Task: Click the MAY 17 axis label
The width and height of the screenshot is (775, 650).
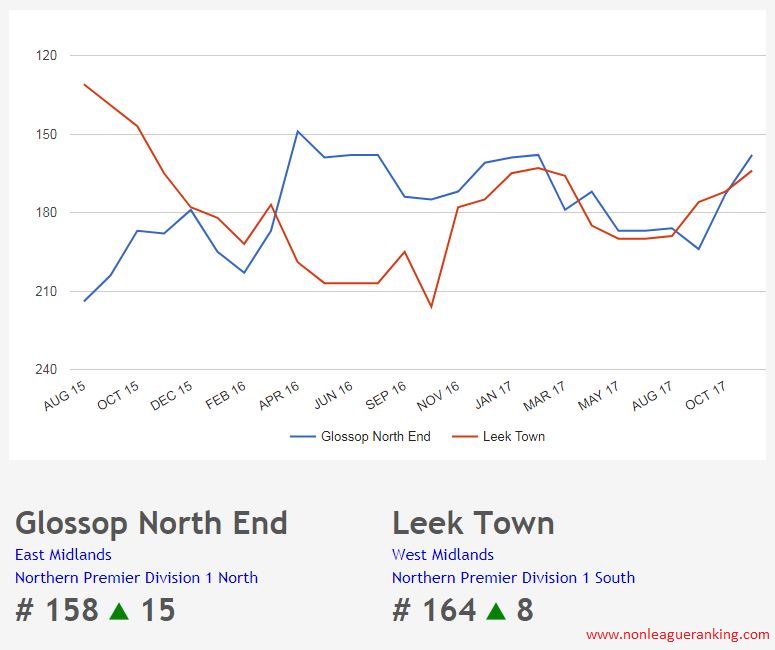Action: click(598, 396)
